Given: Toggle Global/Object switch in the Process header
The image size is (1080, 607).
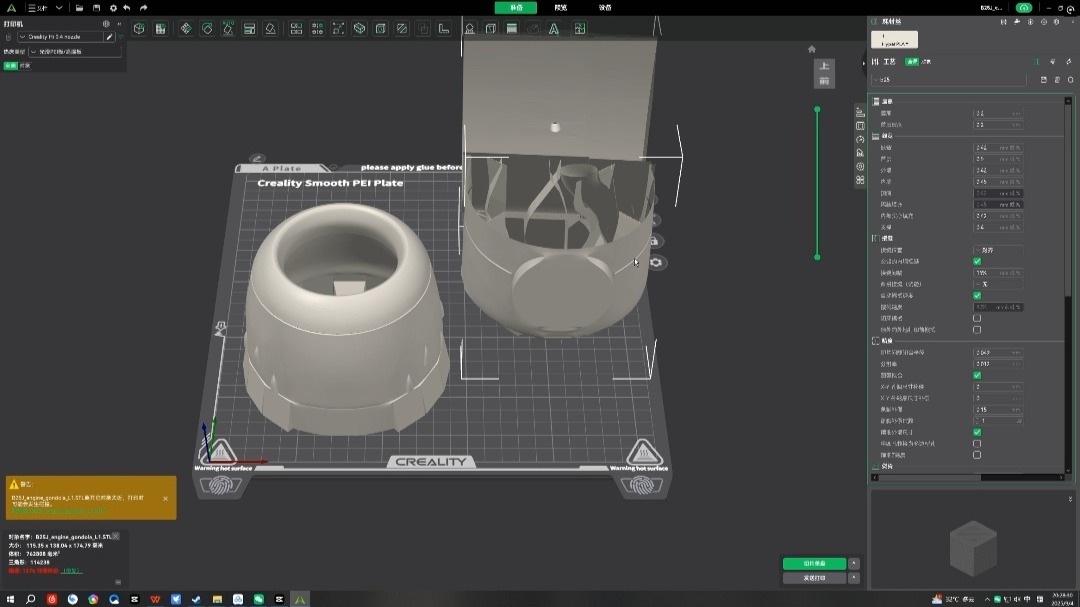Looking at the screenshot, I should (918, 62).
